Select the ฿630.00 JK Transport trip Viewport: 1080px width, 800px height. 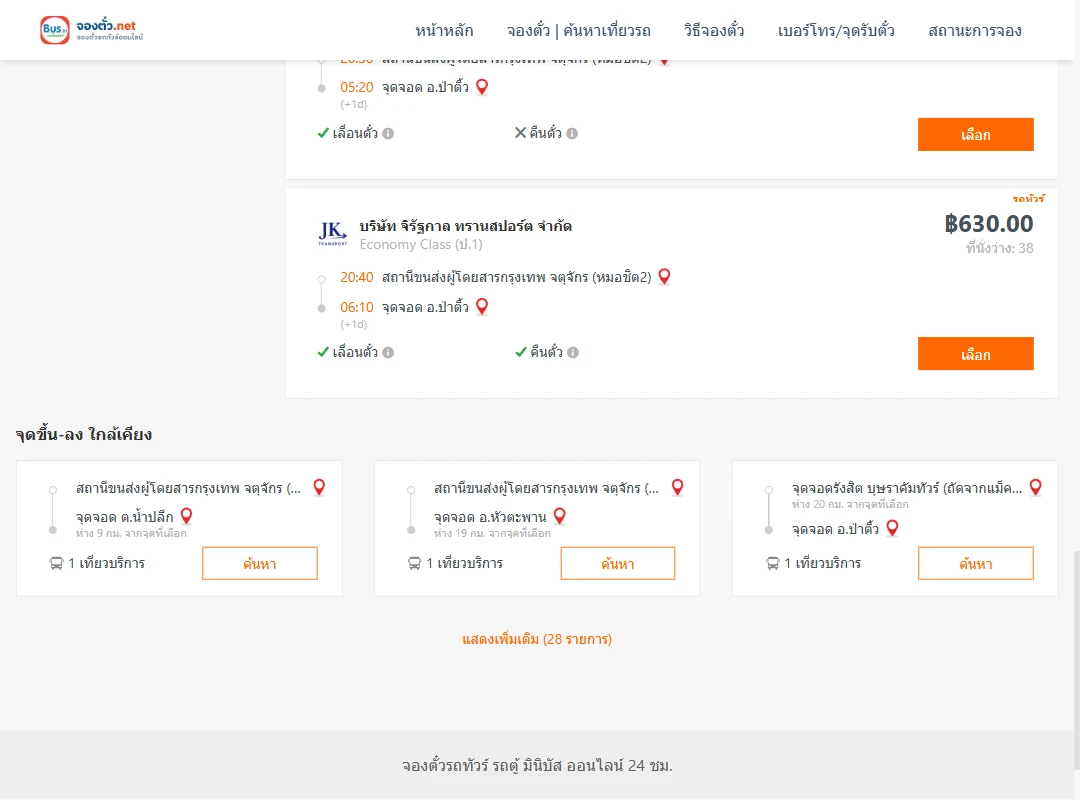point(976,353)
